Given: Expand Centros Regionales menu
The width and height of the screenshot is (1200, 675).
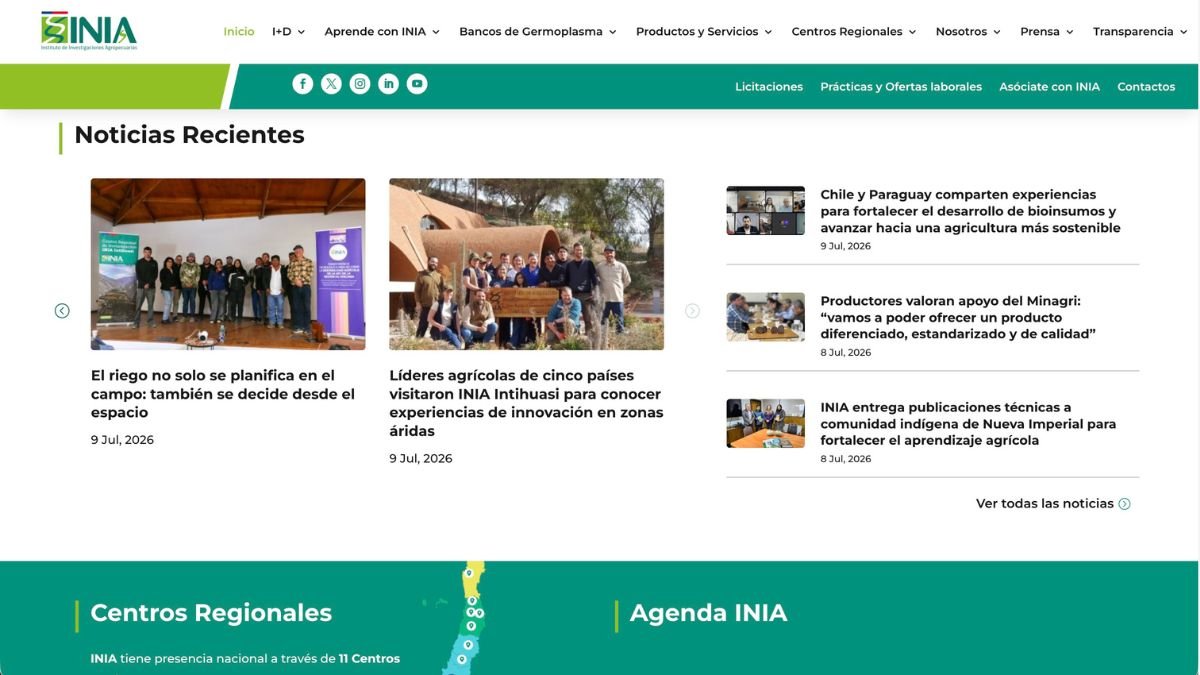Looking at the screenshot, I should [854, 32].
